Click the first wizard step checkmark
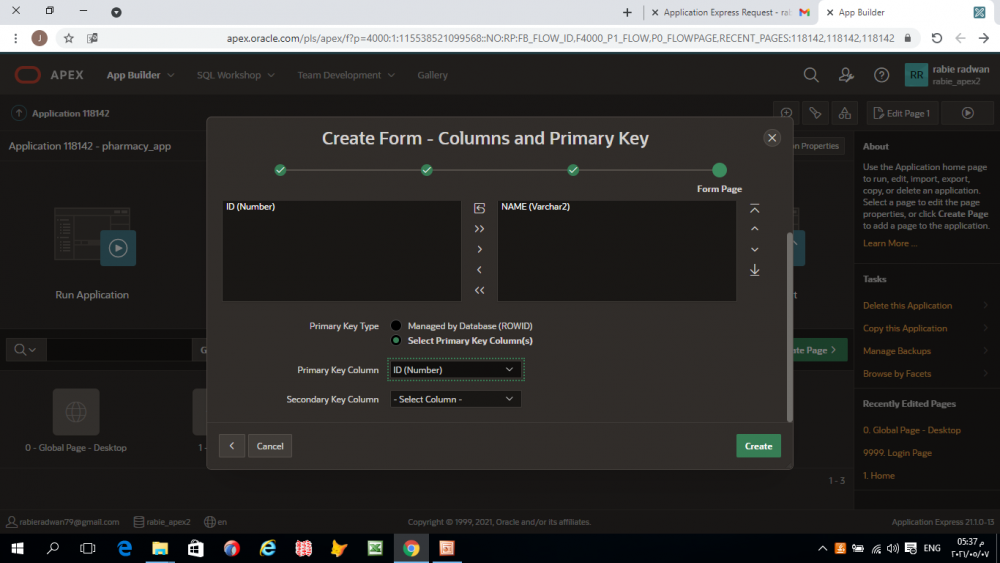Viewport: 1000px width, 563px height. 281,170
